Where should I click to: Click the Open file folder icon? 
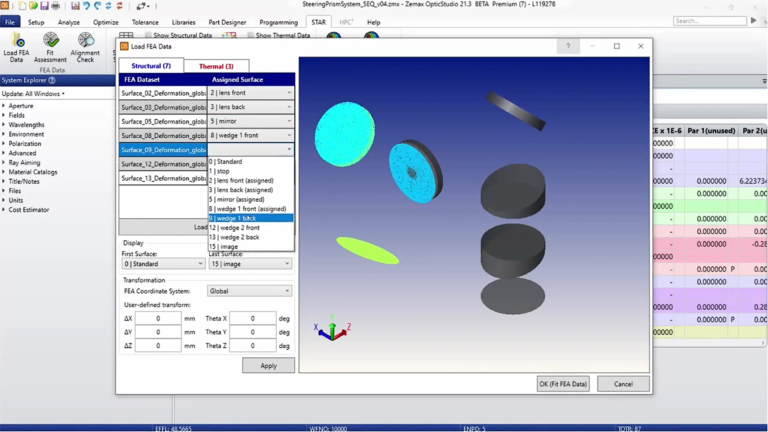coord(33,6)
